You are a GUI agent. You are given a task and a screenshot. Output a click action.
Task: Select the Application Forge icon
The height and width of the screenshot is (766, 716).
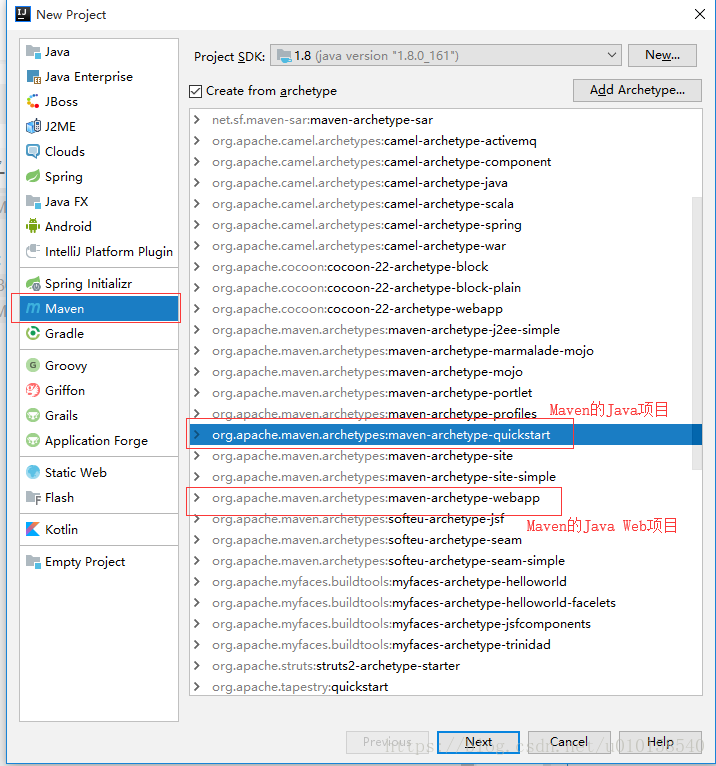point(33,440)
